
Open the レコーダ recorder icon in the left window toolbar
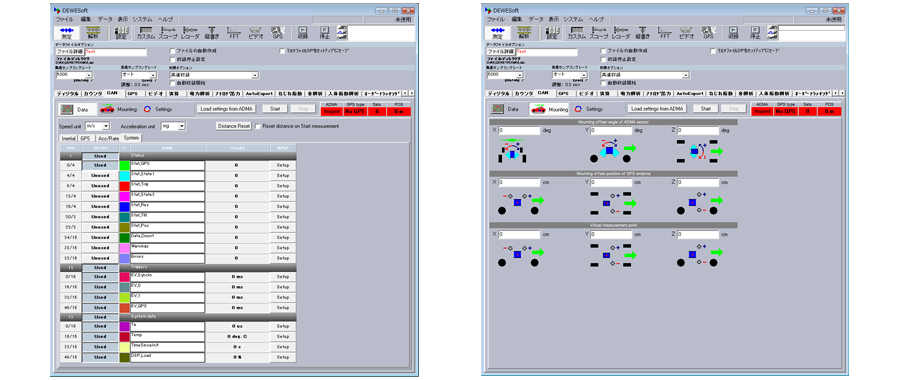pyautogui.click(x=190, y=32)
